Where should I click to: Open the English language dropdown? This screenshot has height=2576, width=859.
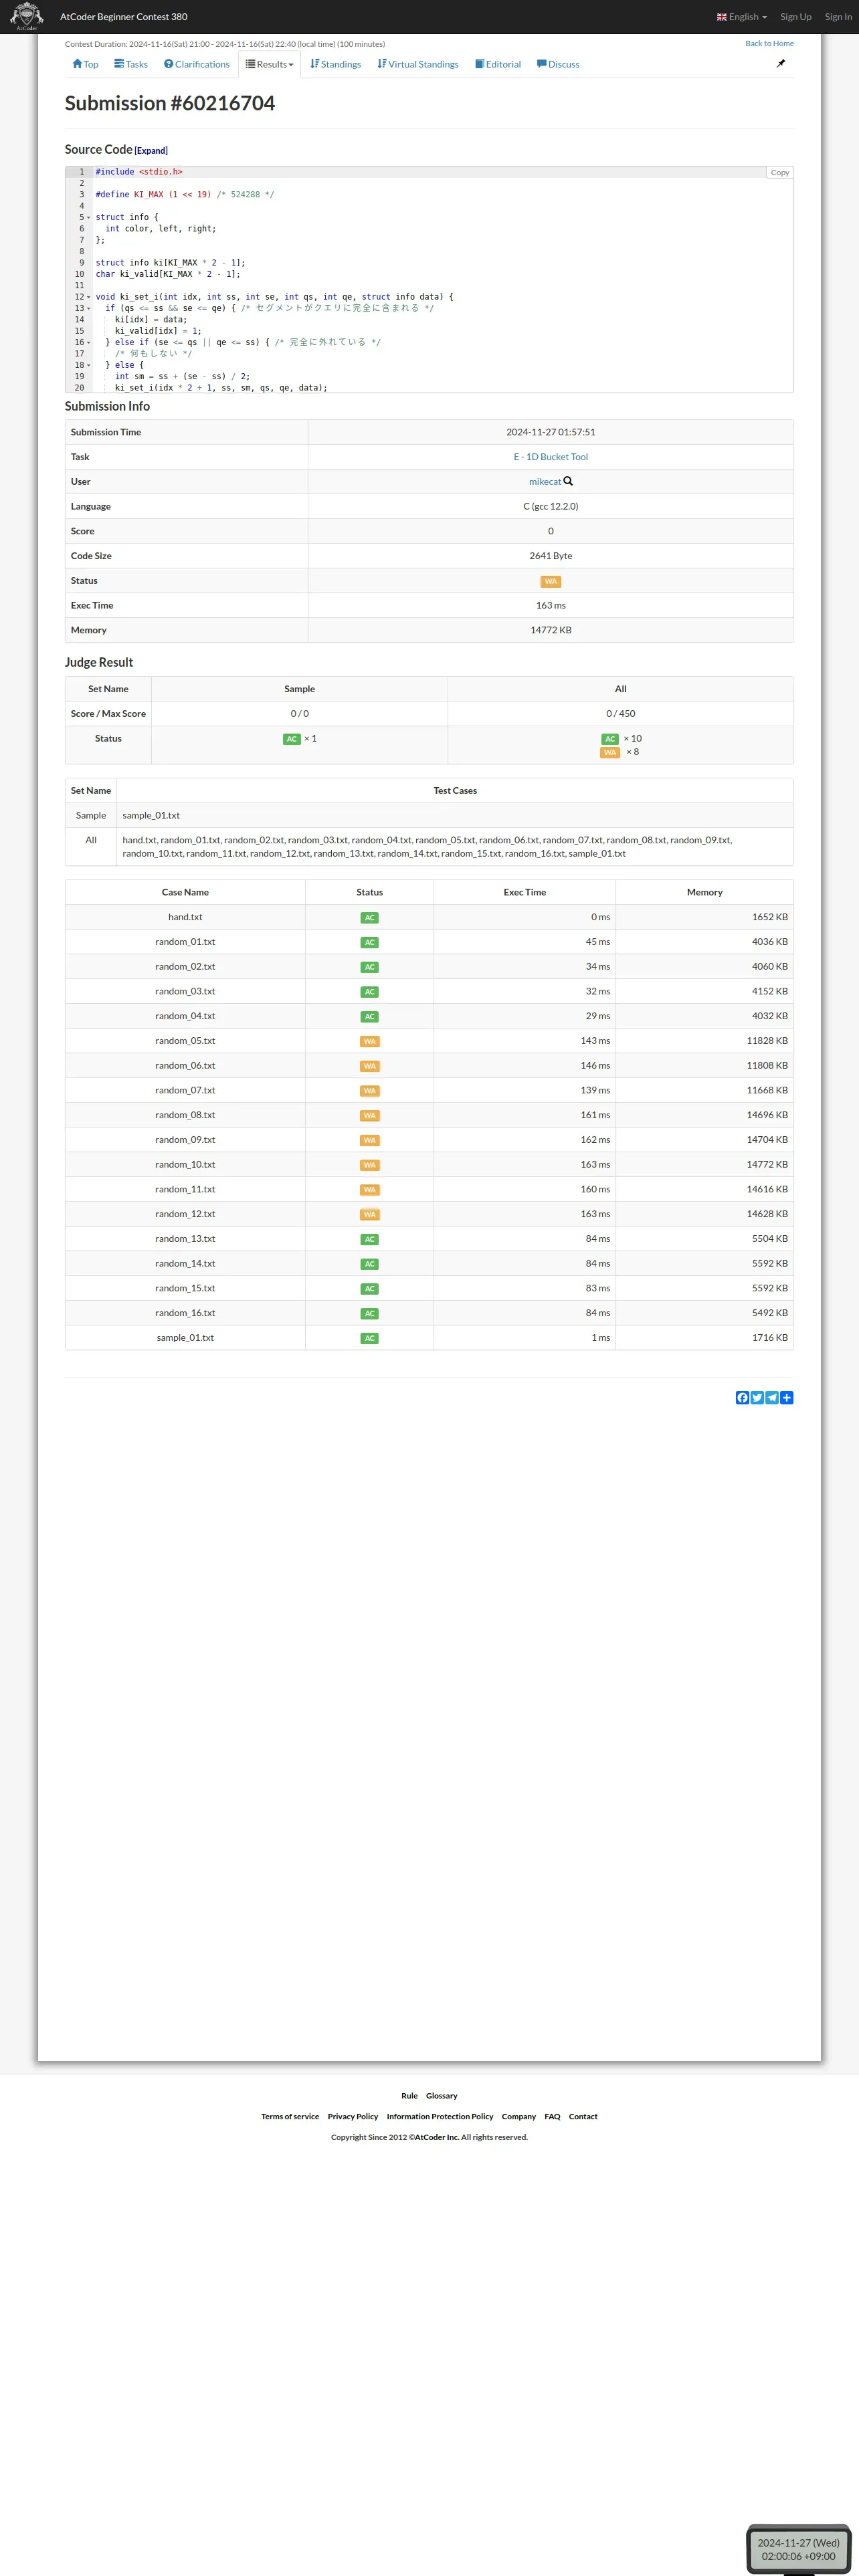click(742, 17)
